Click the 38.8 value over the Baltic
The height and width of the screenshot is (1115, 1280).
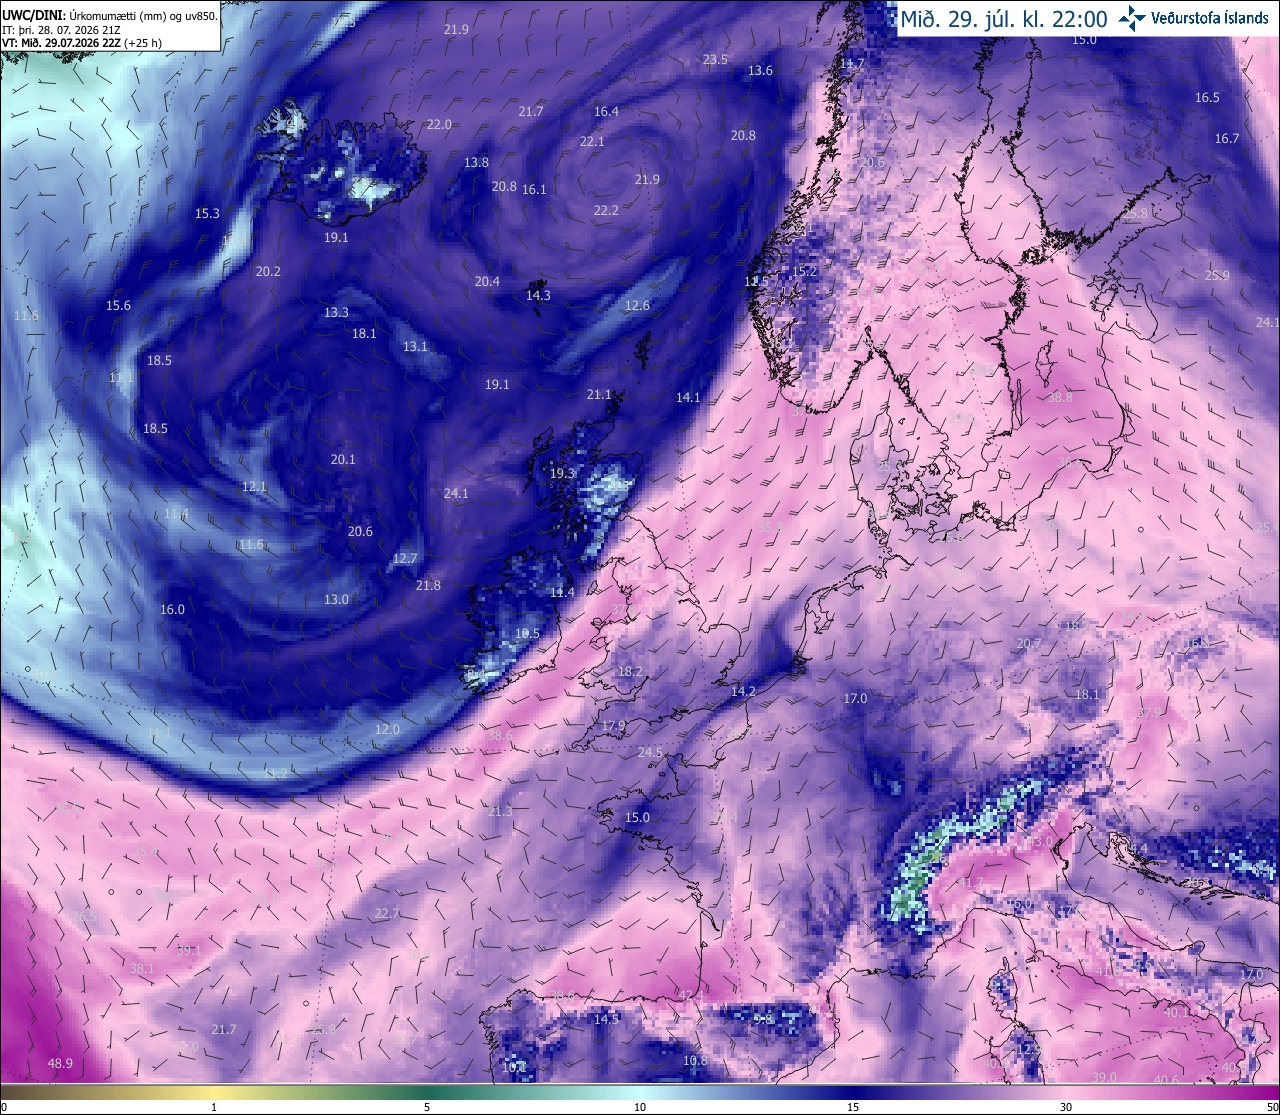(x=1060, y=397)
